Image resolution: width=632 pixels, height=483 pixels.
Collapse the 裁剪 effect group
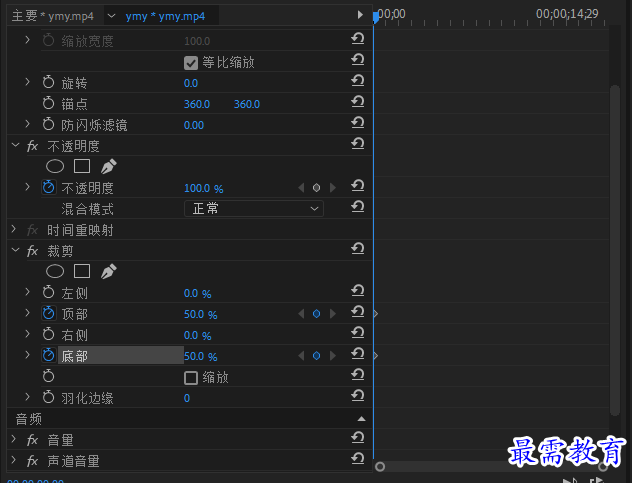click(x=15, y=250)
